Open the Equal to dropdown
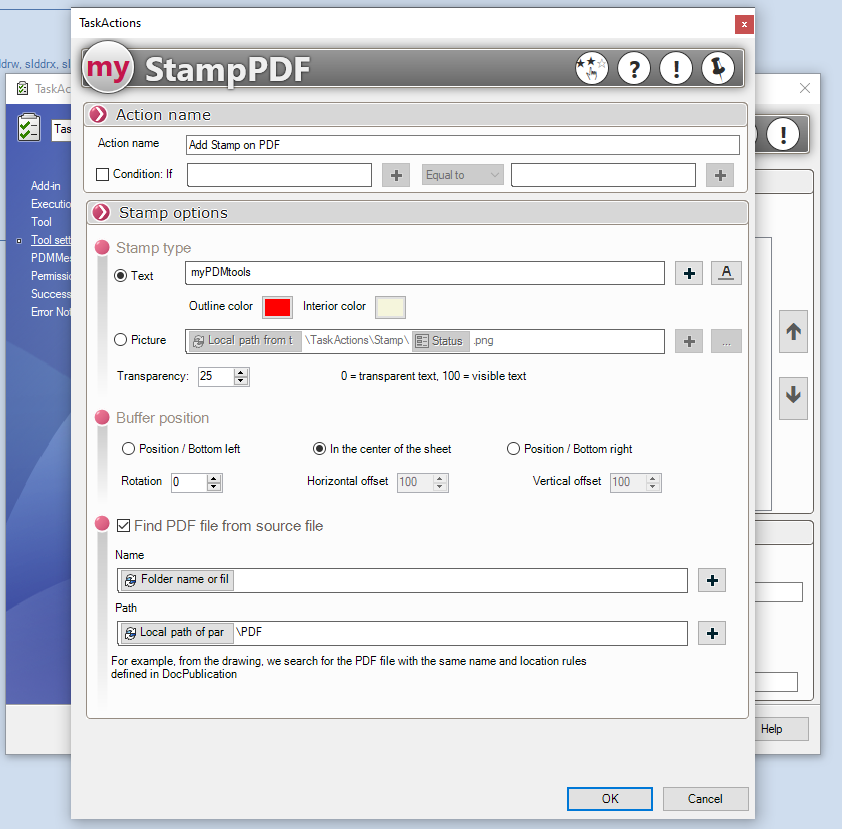 pos(462,175)
